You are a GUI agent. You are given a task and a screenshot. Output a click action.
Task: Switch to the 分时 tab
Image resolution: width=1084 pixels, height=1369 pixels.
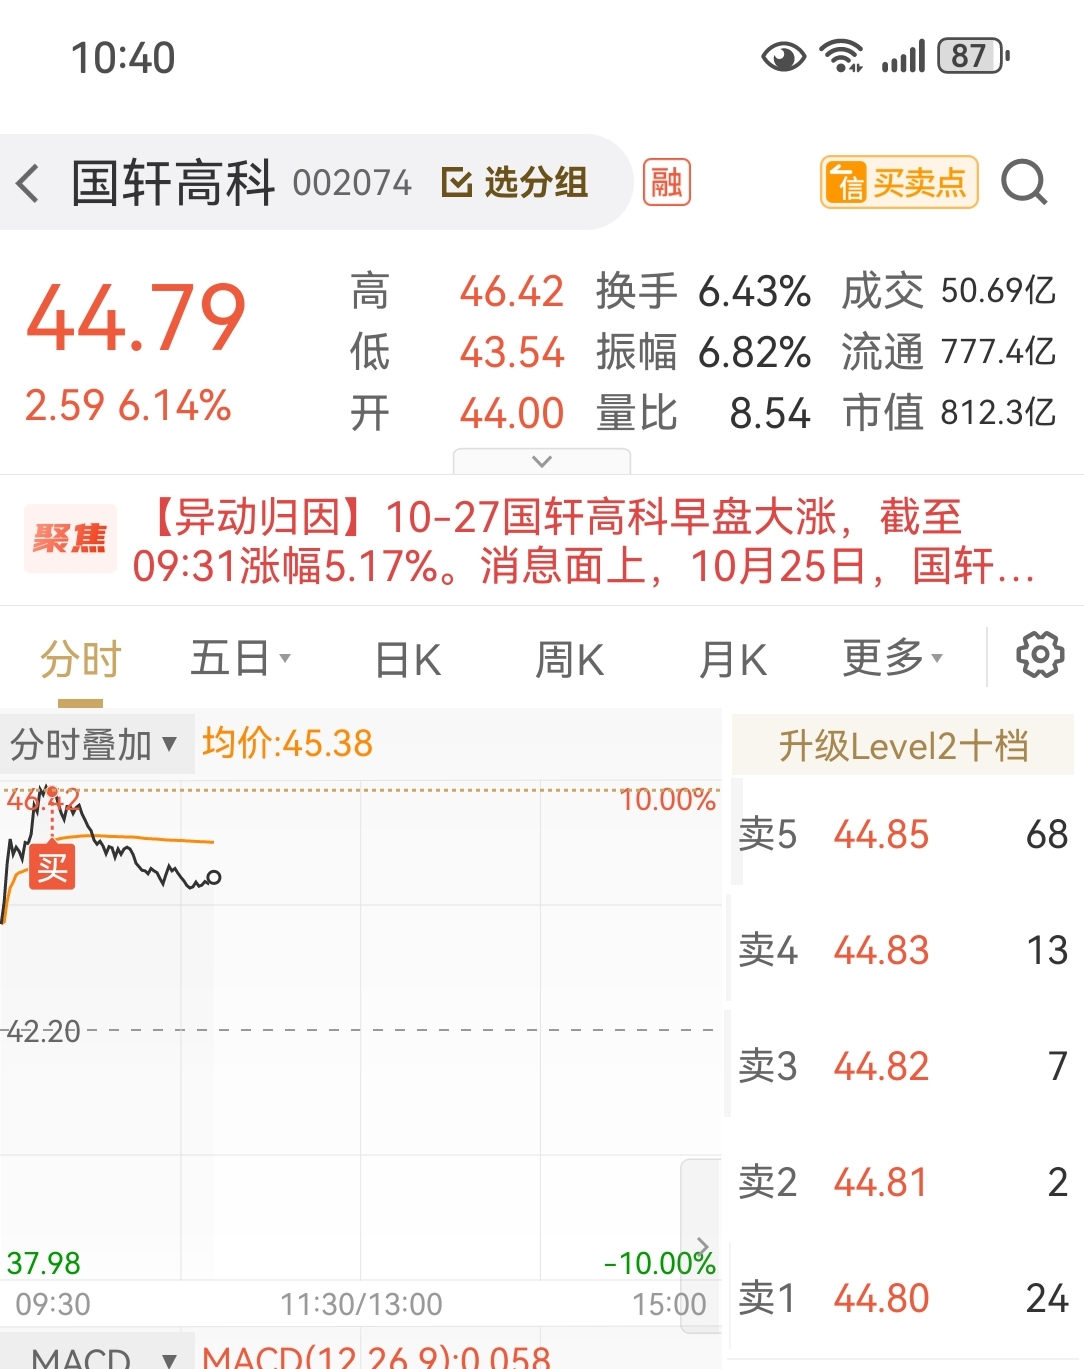point(80,660)
